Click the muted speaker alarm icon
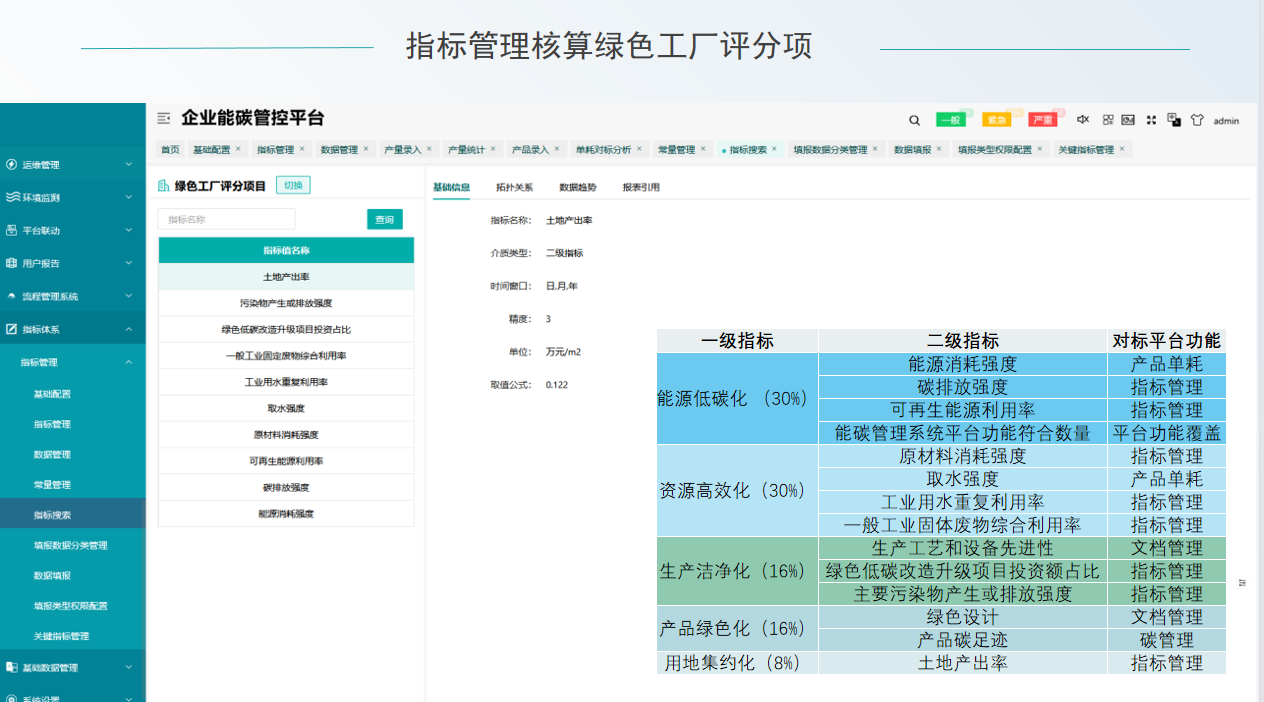 click(x=1082, y=120)
